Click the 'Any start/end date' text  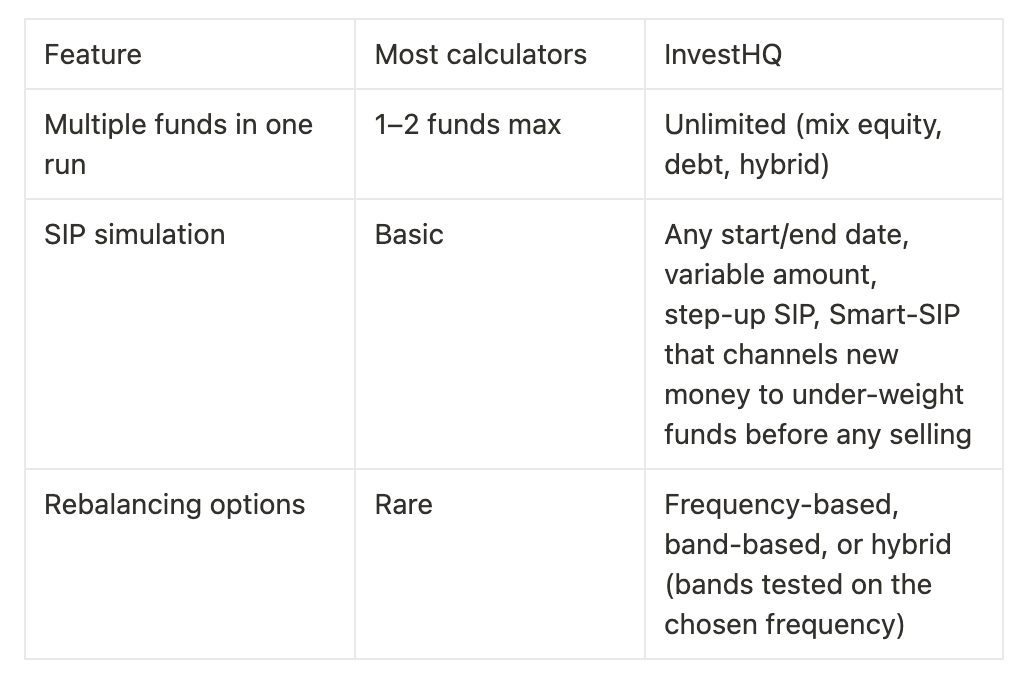tap(786, 235)
